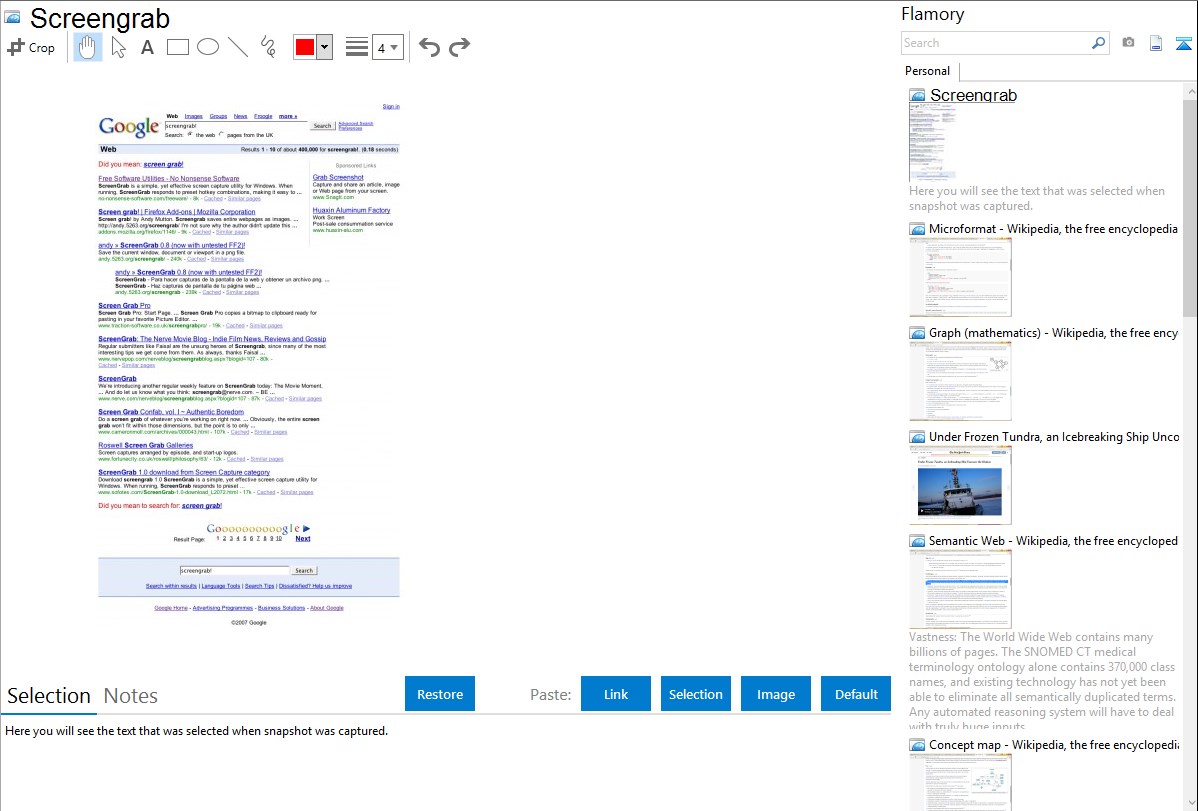Click the Paste Selection button
The height and width of the screenshot is (811, 1198).
coord(696,694)
